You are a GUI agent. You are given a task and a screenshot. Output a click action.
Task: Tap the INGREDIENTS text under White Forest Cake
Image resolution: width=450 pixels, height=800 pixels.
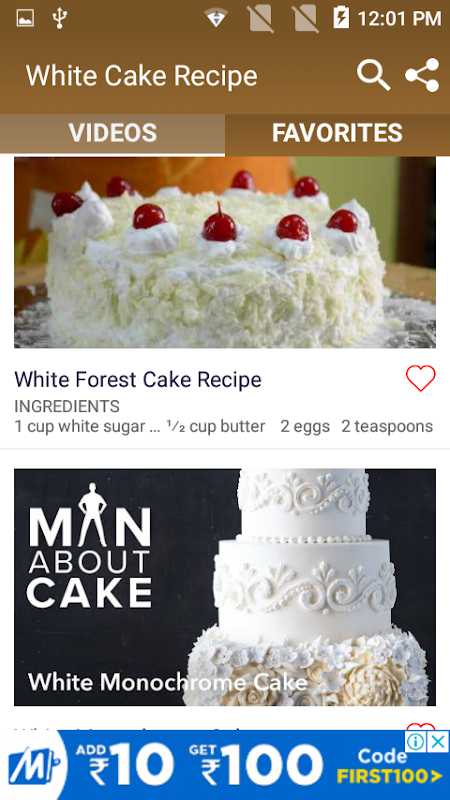point(67,407)
